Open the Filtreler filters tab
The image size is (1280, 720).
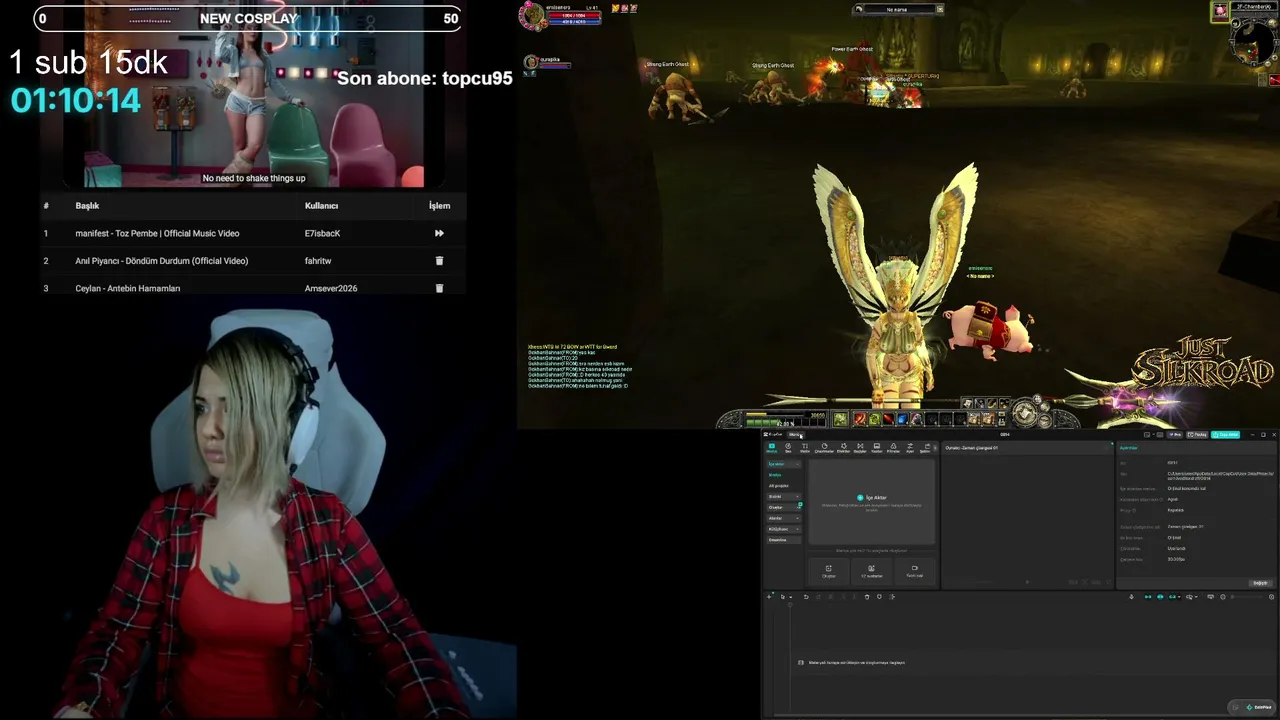click(x=893, y=448)
